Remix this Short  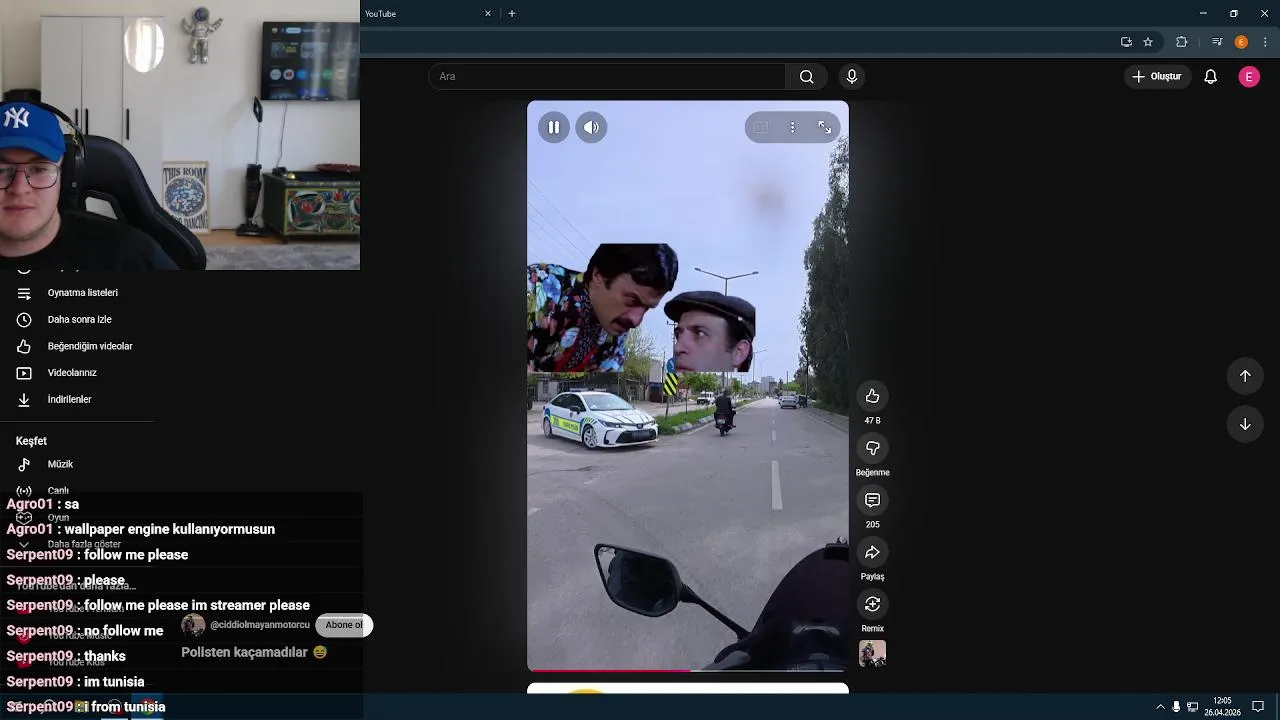click(x=872, y=604)
